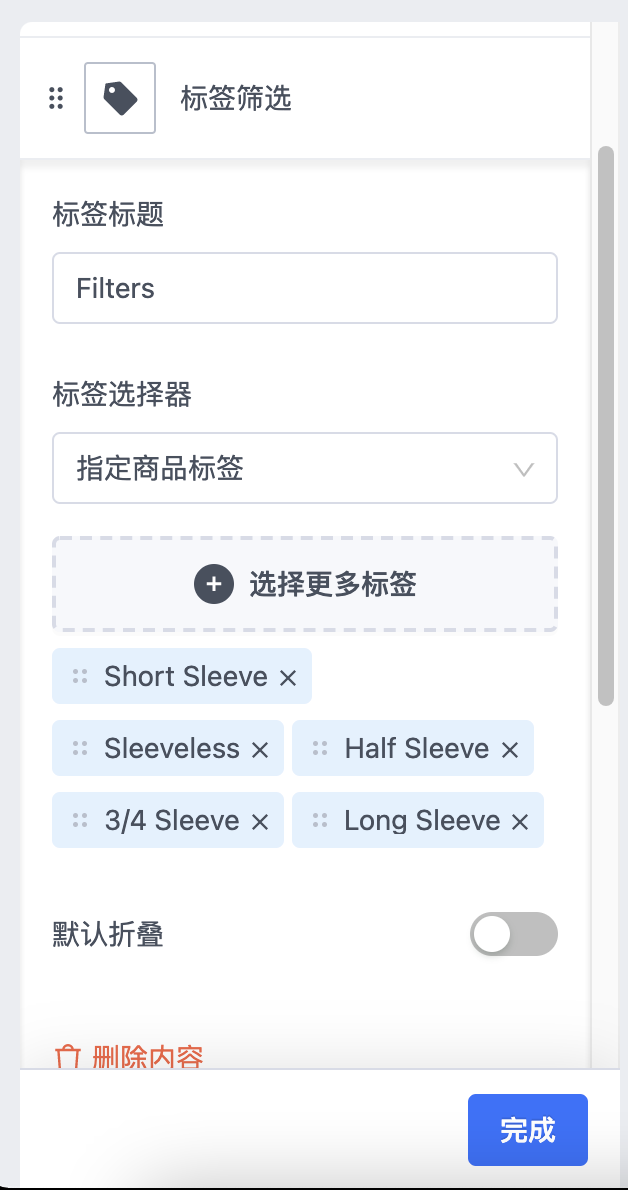Click the dropdown chevron for 指定商品标签
Image resolution: width=628 pixels, height=1190 pixels.
(524, 468)
